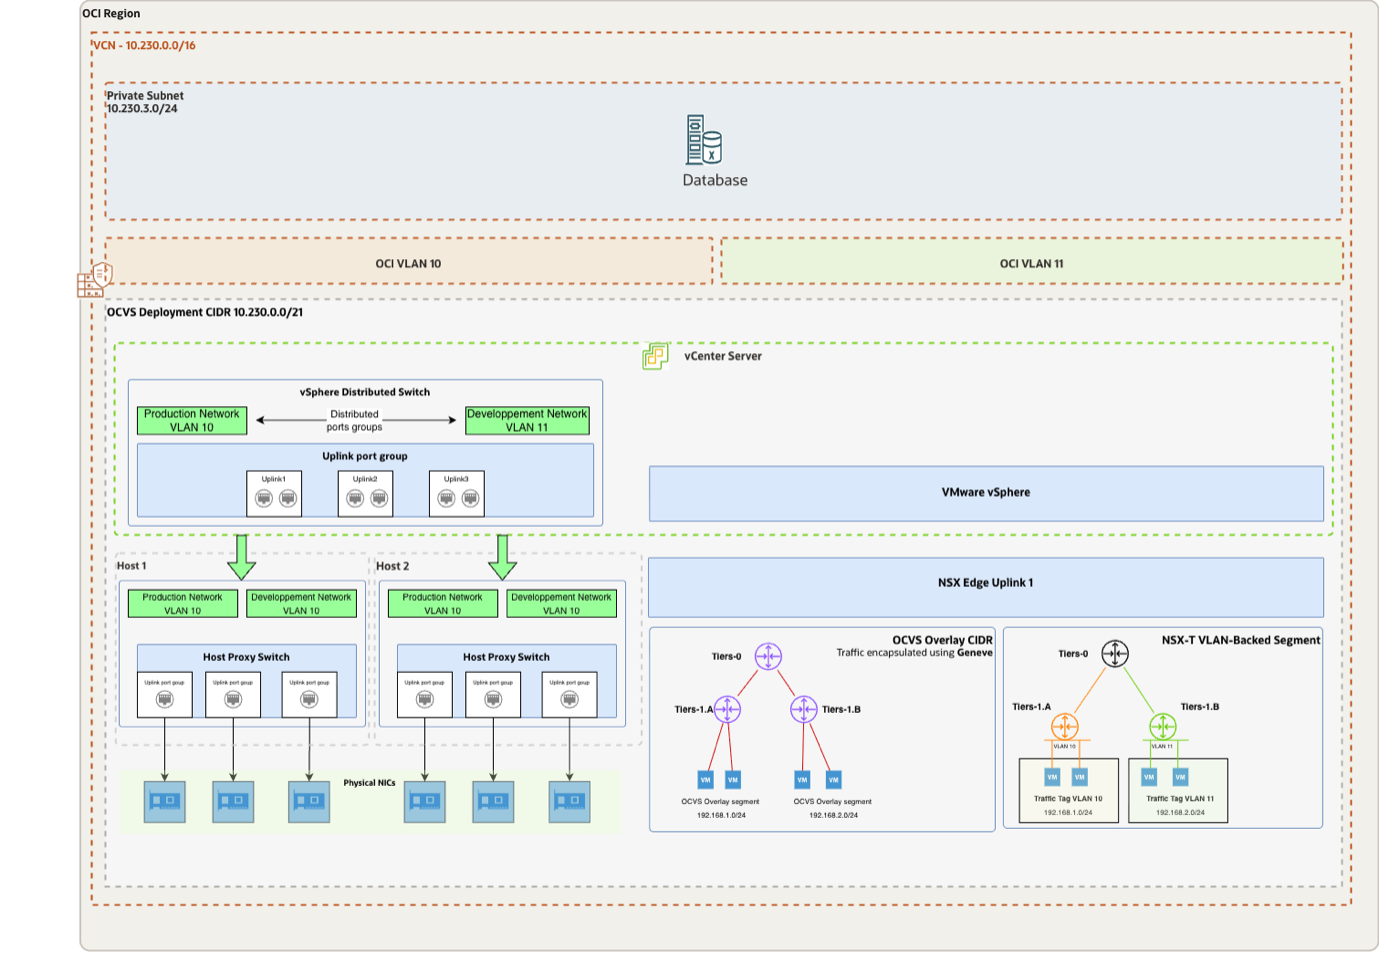
Task: Click the NSX Edge Uplink 1 box
Action: 986,587
